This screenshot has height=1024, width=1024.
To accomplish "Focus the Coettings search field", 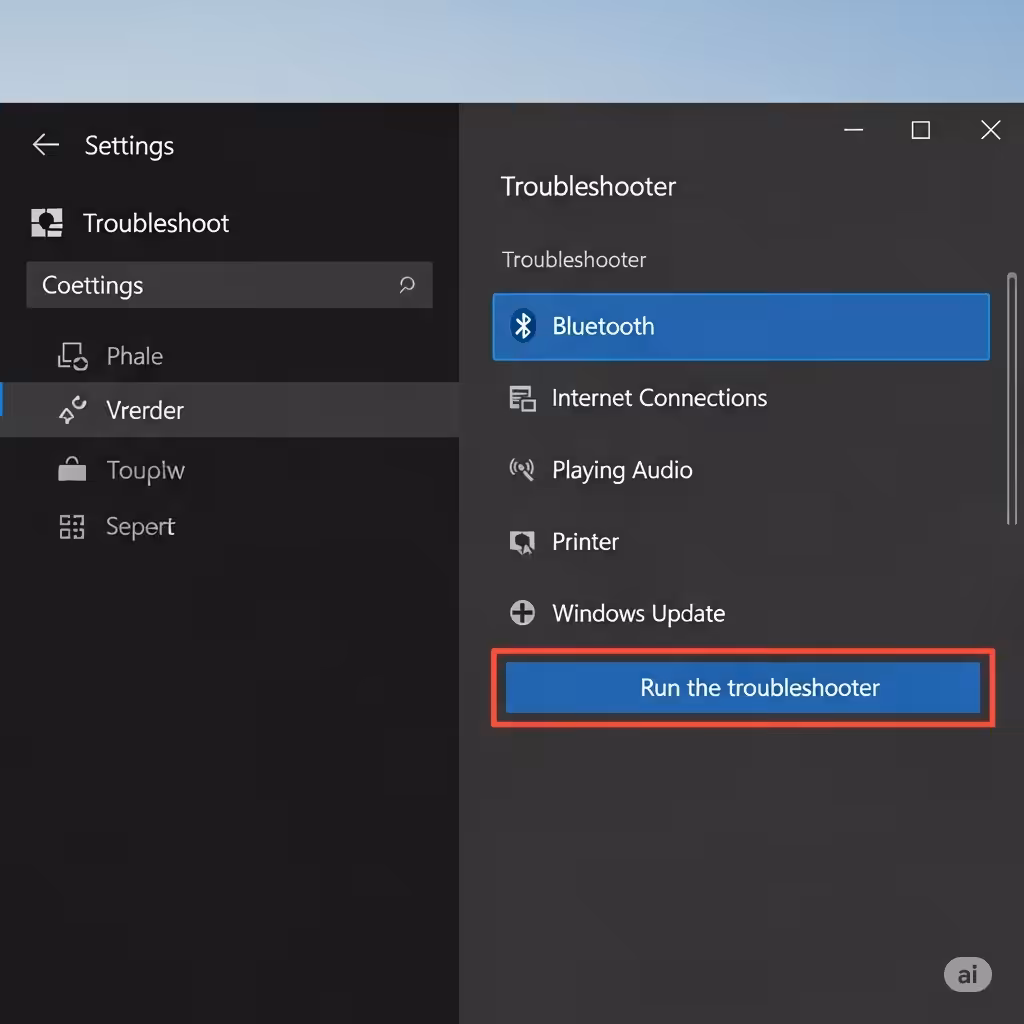I will point(229,285).
